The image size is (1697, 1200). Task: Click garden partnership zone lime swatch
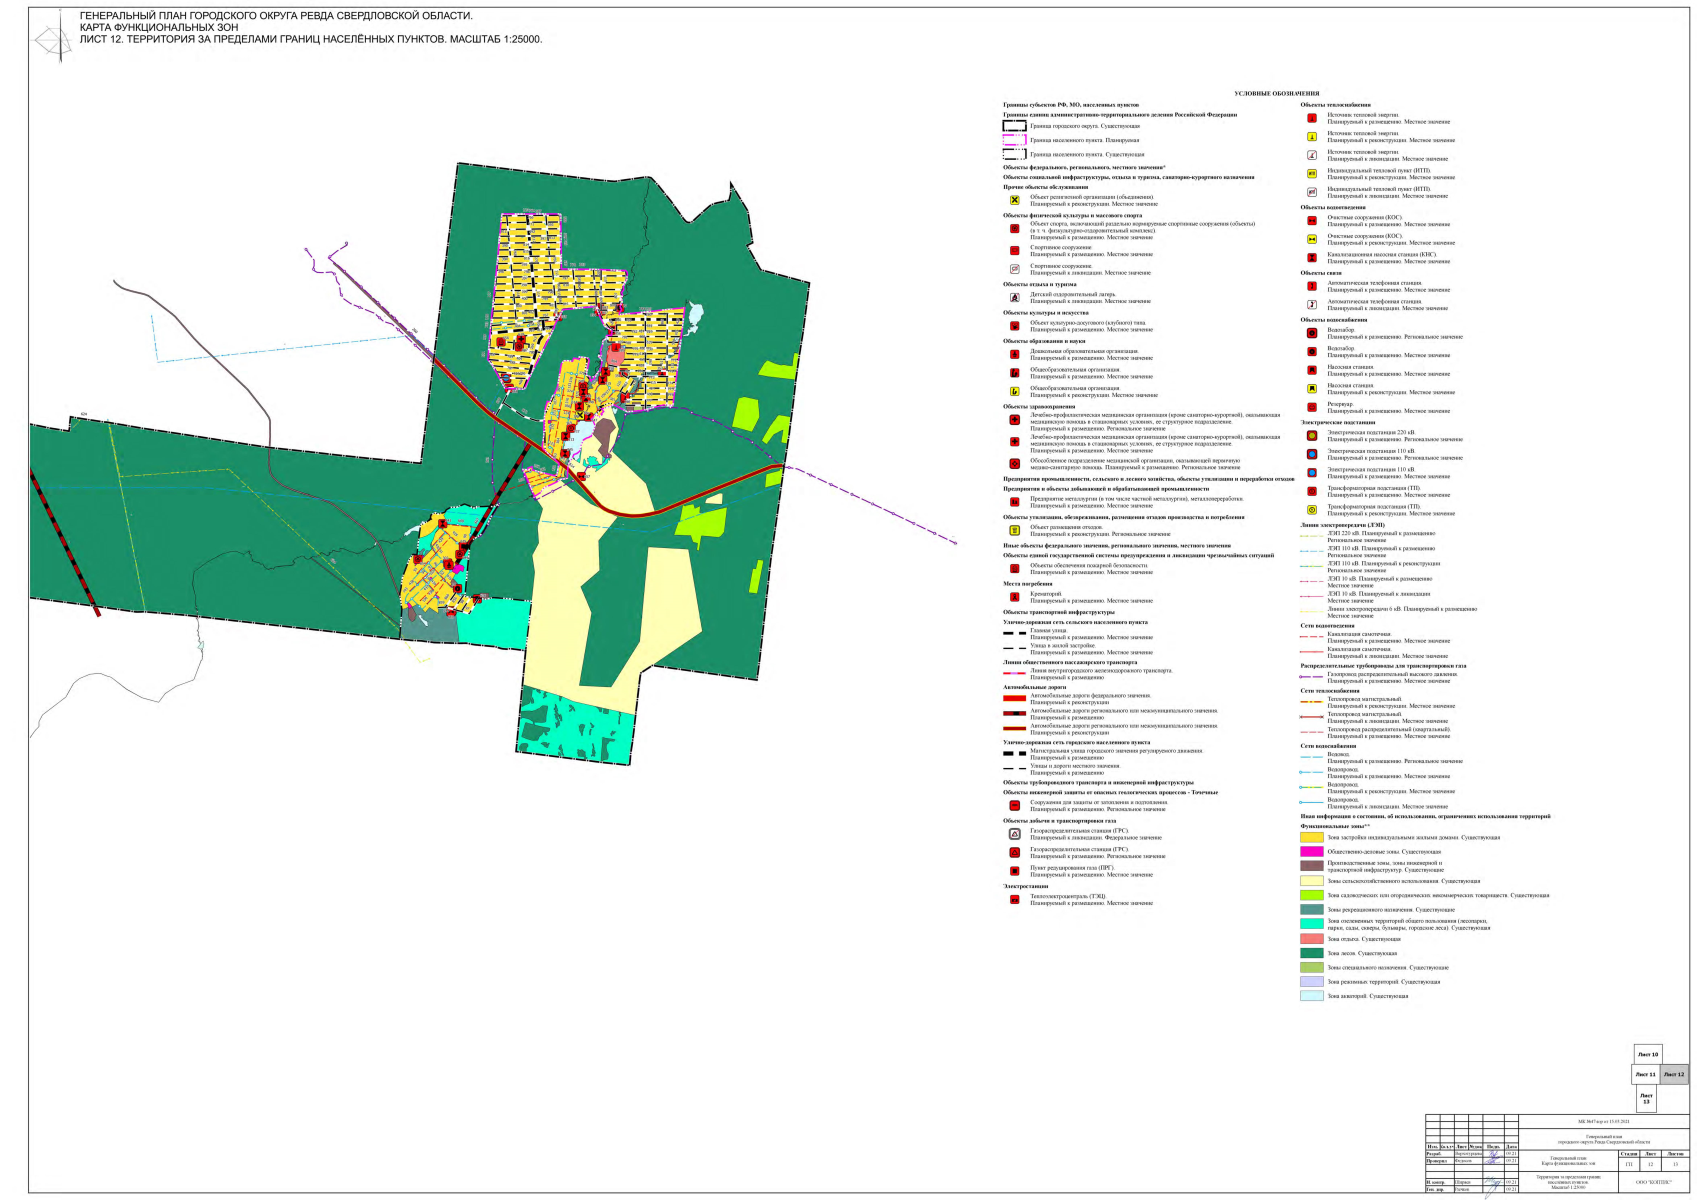pos(1311,895)
